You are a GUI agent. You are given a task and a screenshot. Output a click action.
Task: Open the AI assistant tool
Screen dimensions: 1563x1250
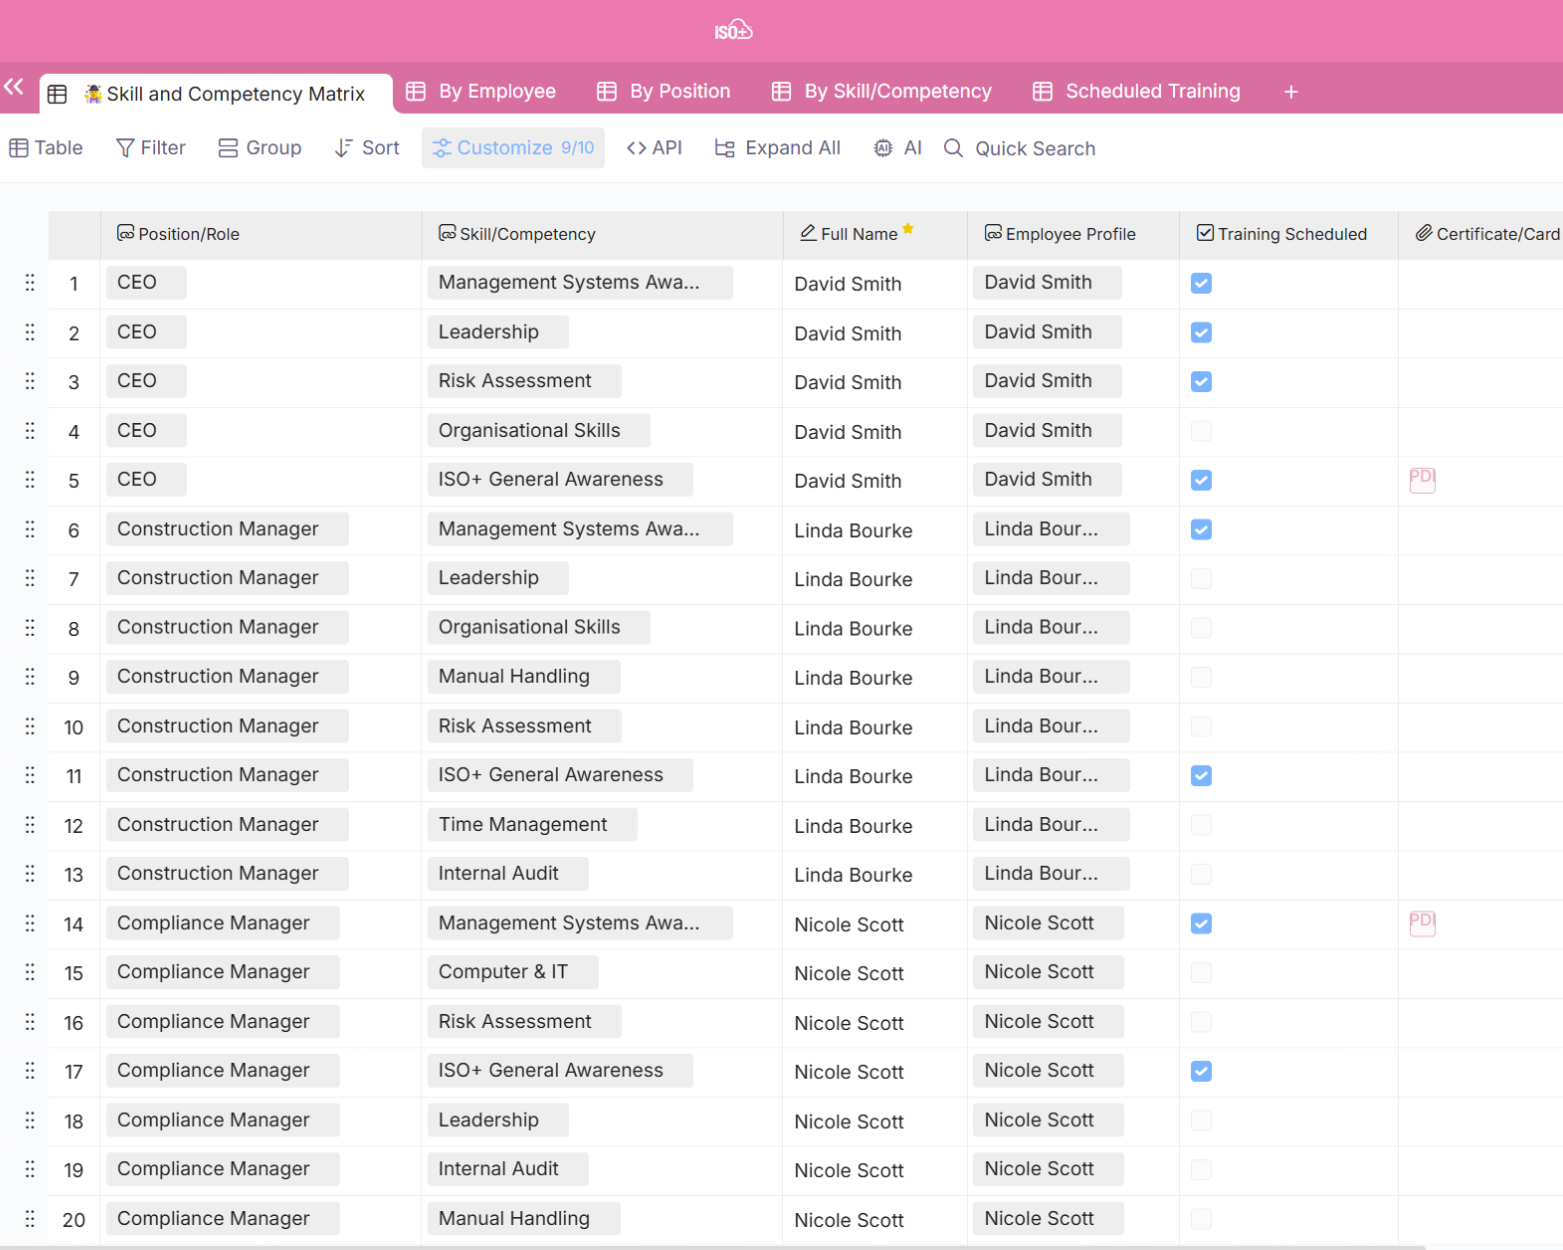(898, 148)
